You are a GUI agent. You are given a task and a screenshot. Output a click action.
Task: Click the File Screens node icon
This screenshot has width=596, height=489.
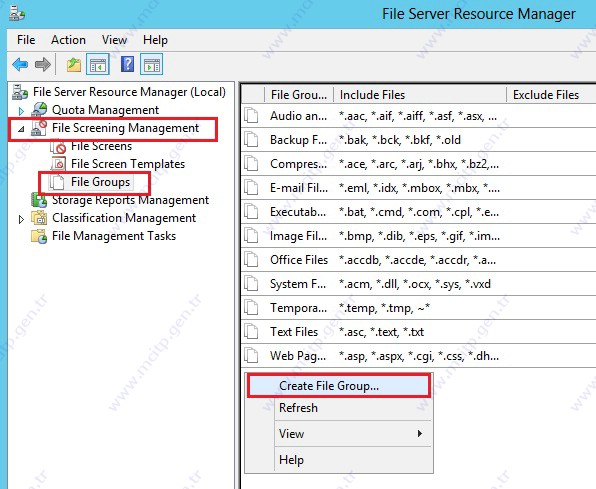click(58, 146)
